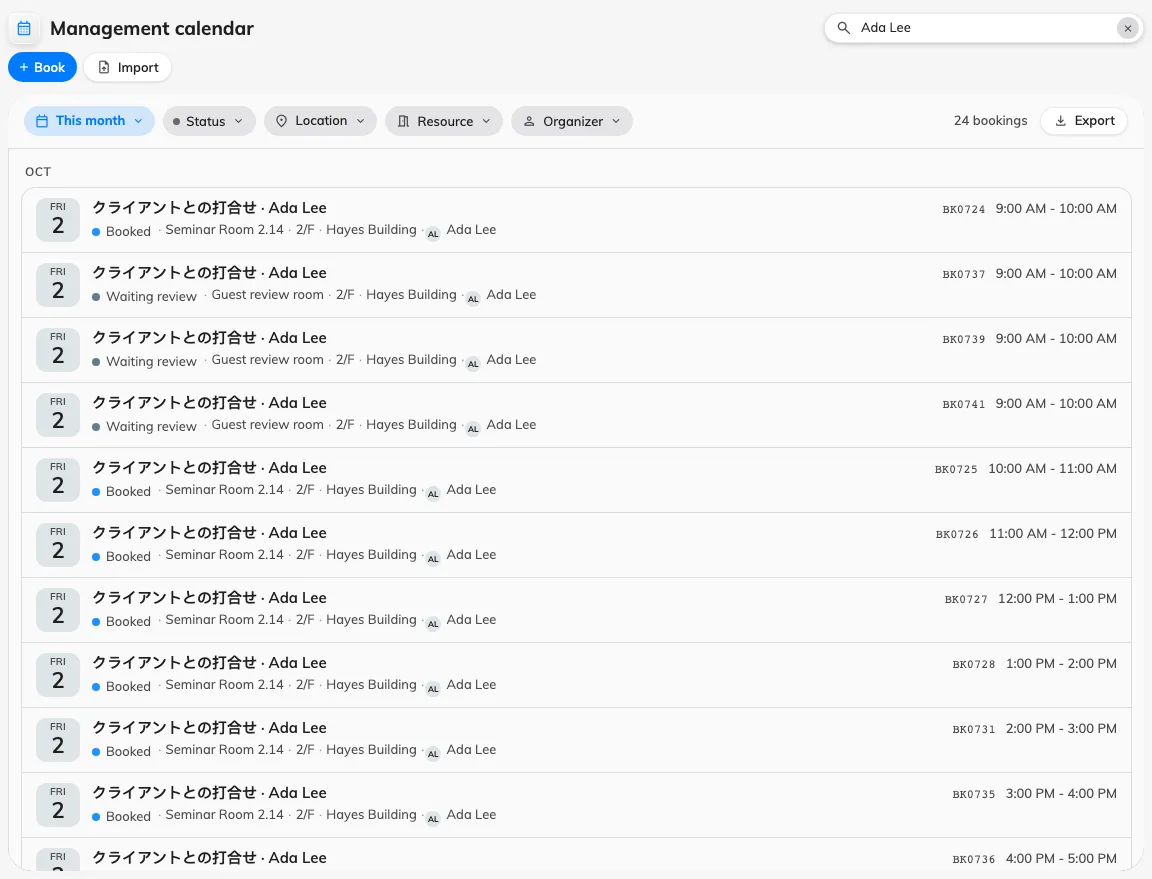The width and height of the screenshot is (1152, 879).
Task: Click the OCT month header
Action: tap(38, 172)
